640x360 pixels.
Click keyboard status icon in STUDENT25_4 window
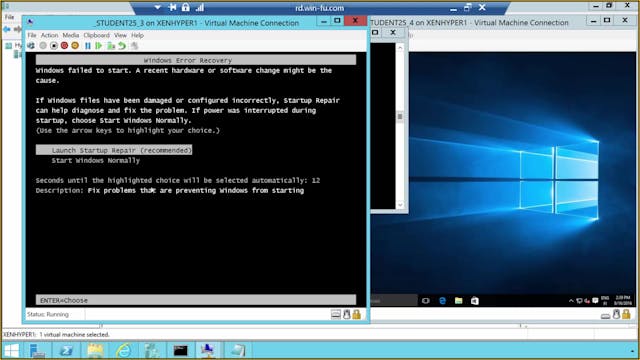click(x=606, y=315)
